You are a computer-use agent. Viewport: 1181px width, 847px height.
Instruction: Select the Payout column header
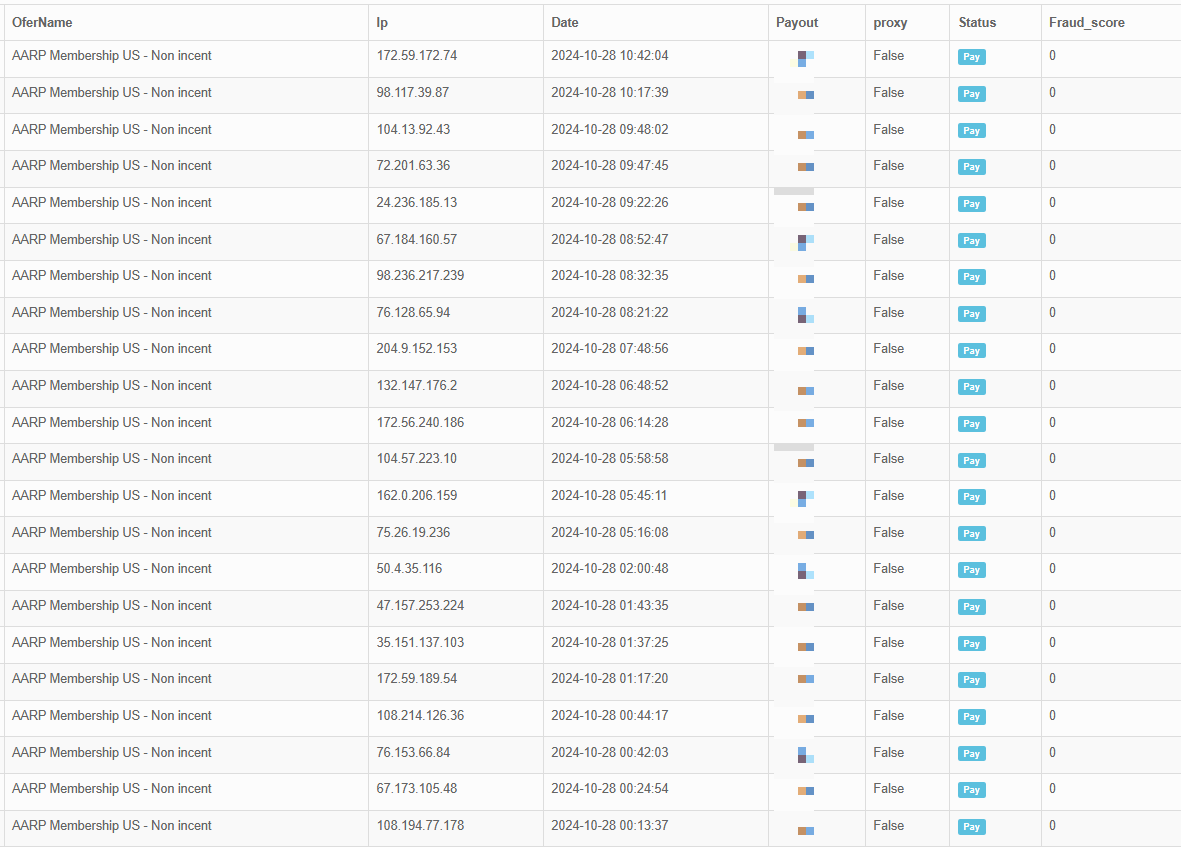(x=797, y=23)
